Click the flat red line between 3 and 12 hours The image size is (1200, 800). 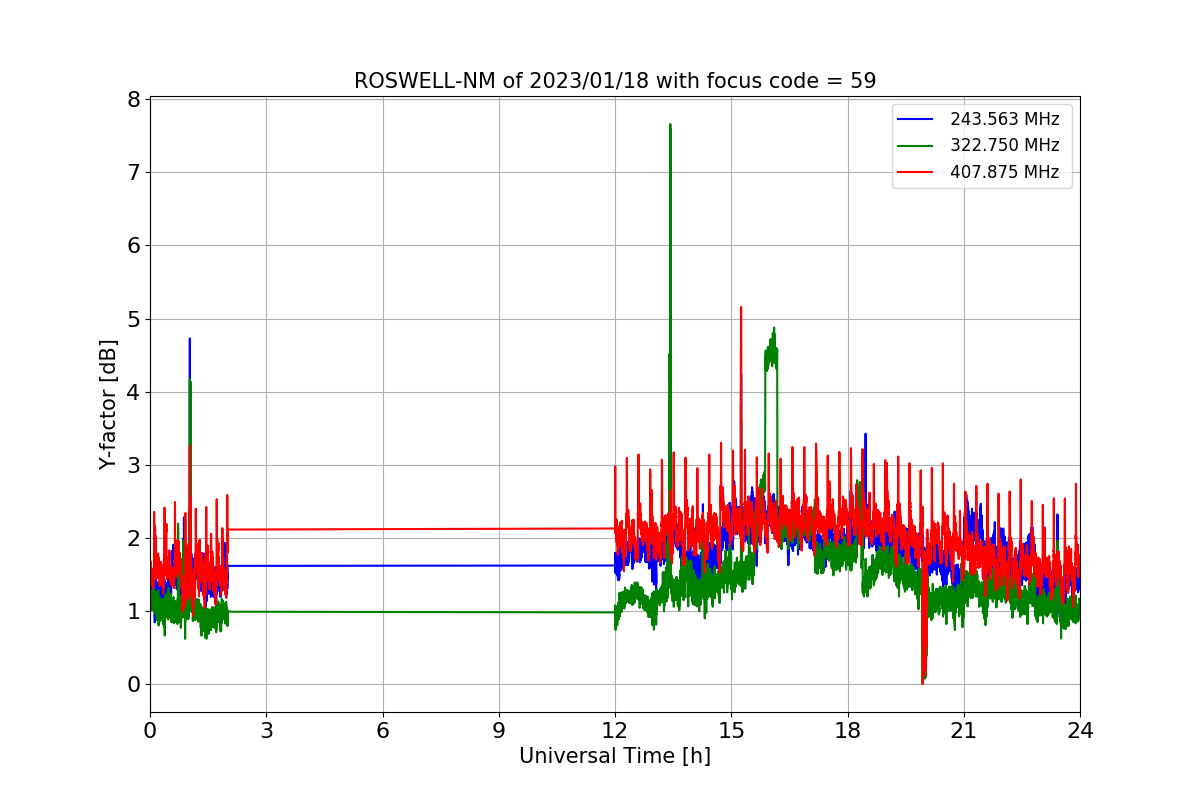pos(421,529)
